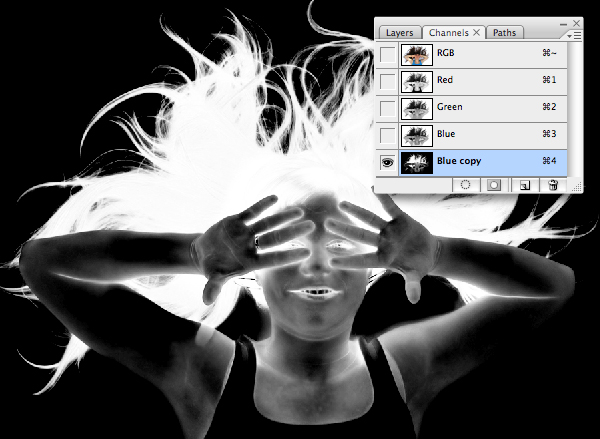
Task: Select the Blue copy channel name
Action: tap(459, 161)
